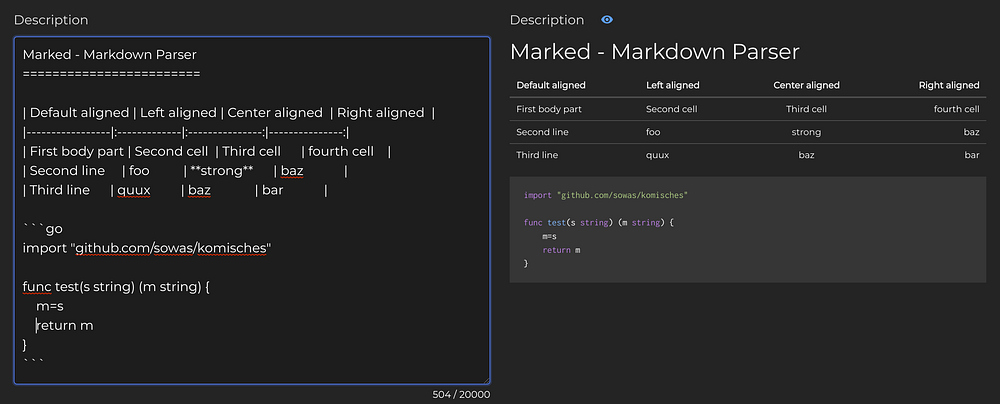Click the 'quux' table cell in preview
This screenshot has width=1000, height=404.
coord(658,155)
